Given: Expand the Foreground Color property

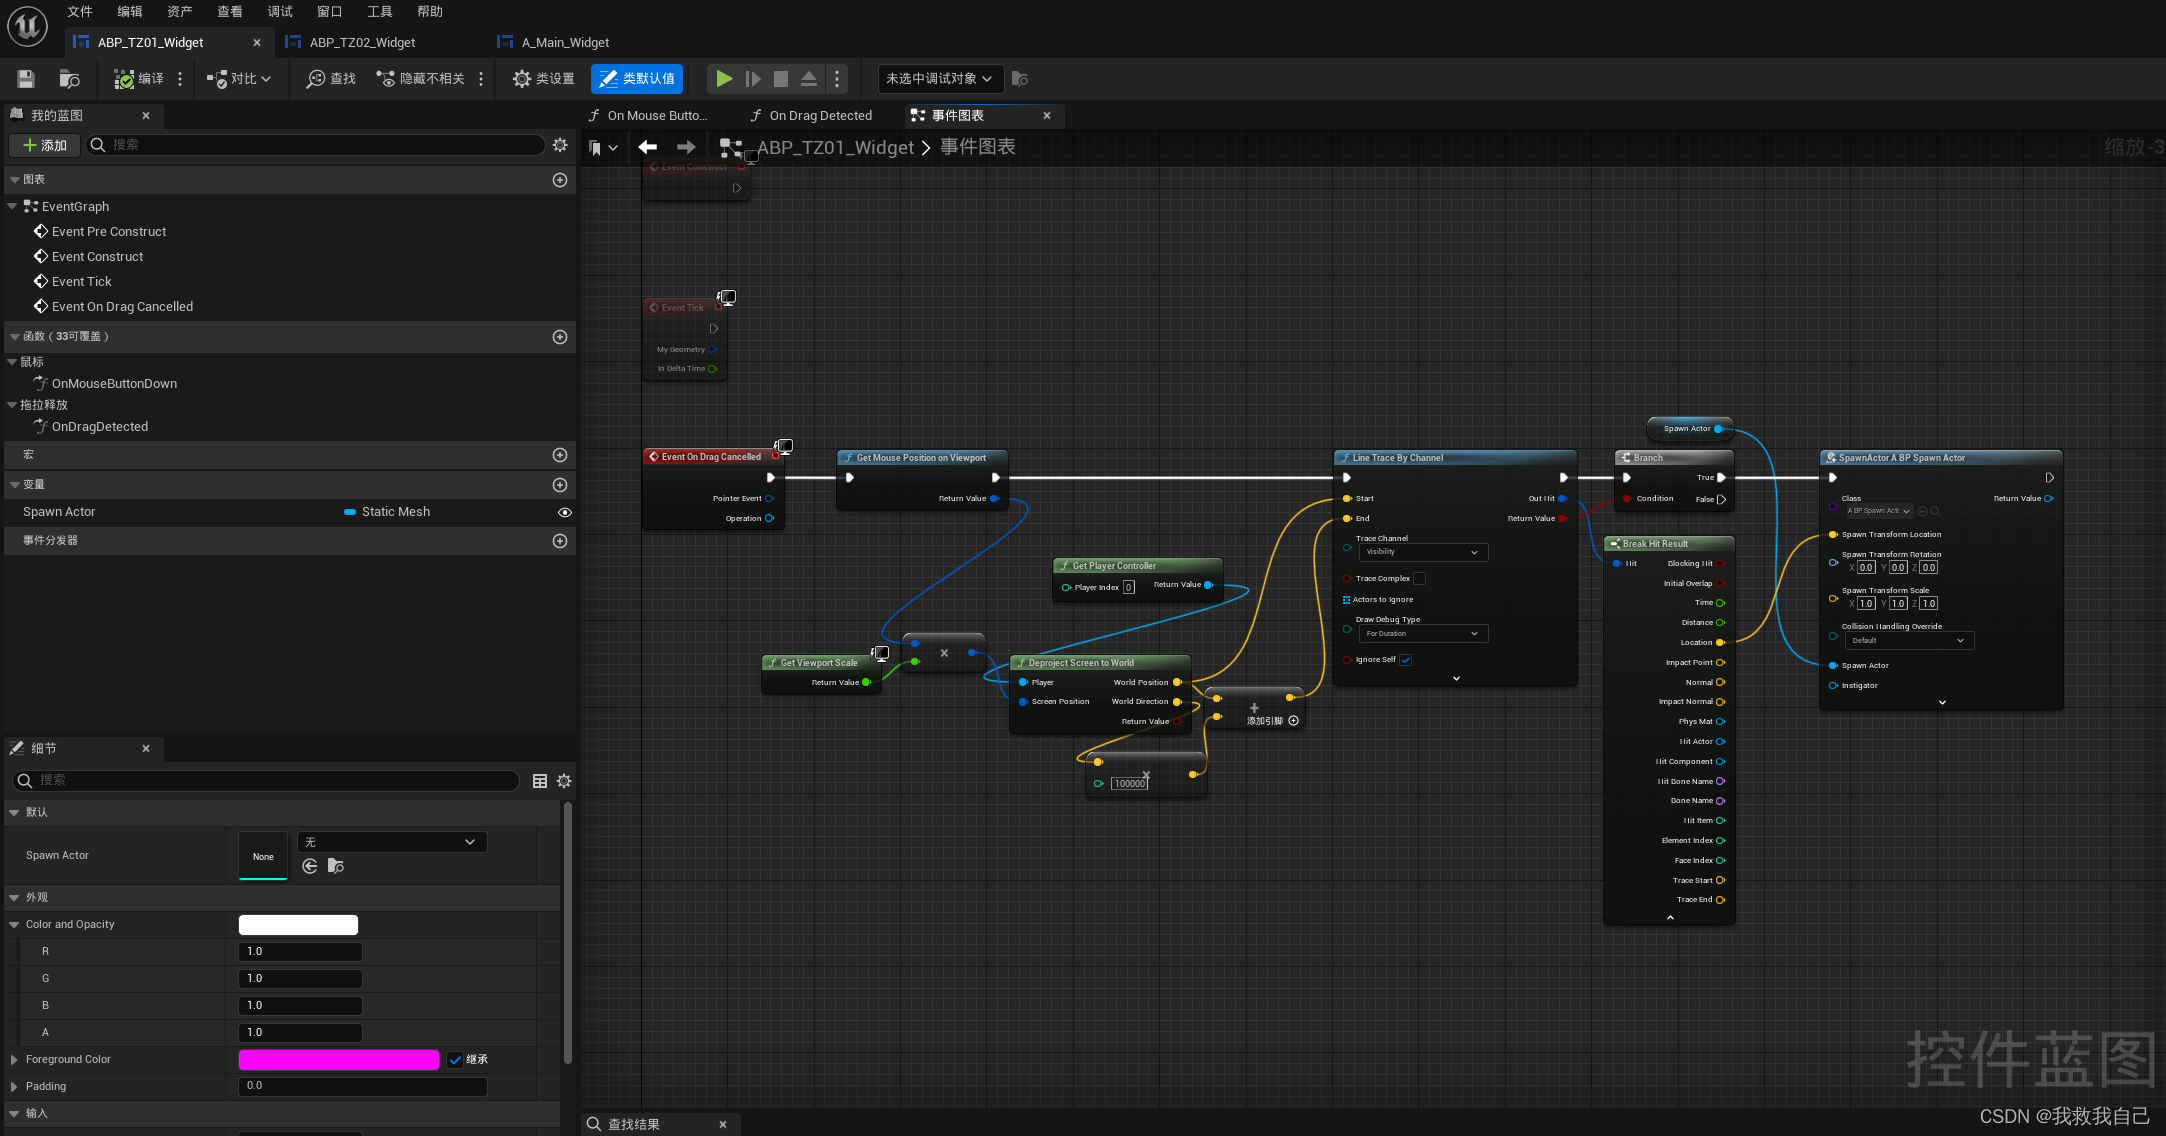Looking at the screenshot, I should click(x=14, y=1059).
